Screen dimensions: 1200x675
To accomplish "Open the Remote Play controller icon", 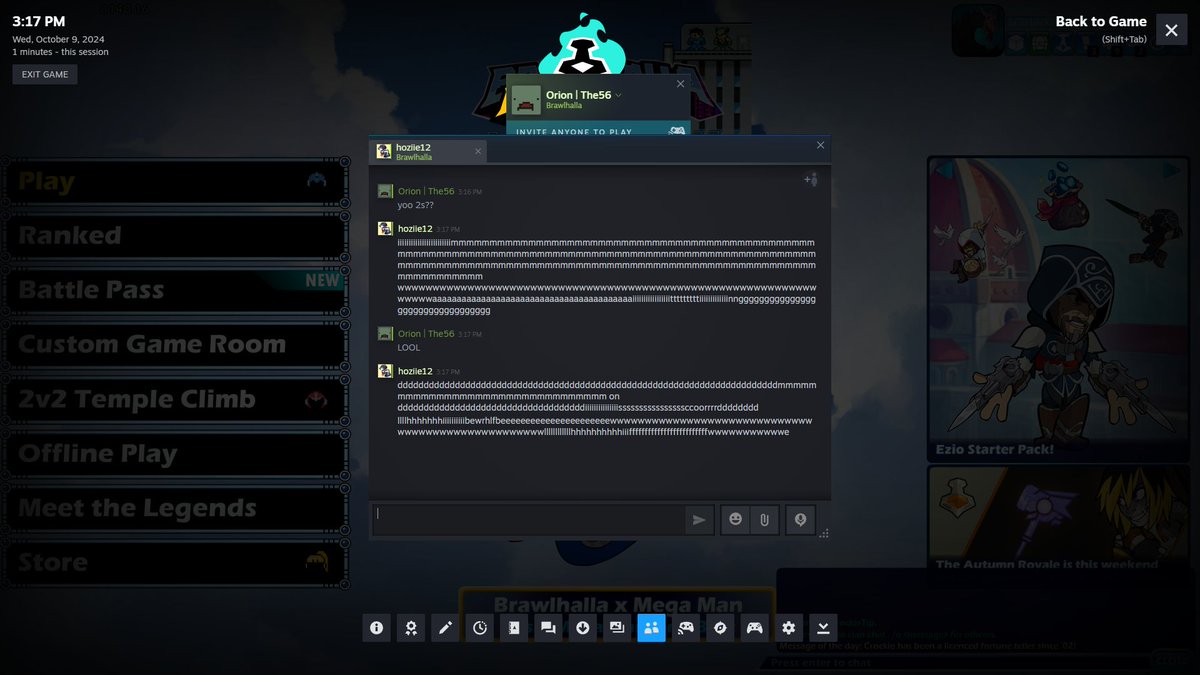I will pyautogui.click(x=686, y=628).
